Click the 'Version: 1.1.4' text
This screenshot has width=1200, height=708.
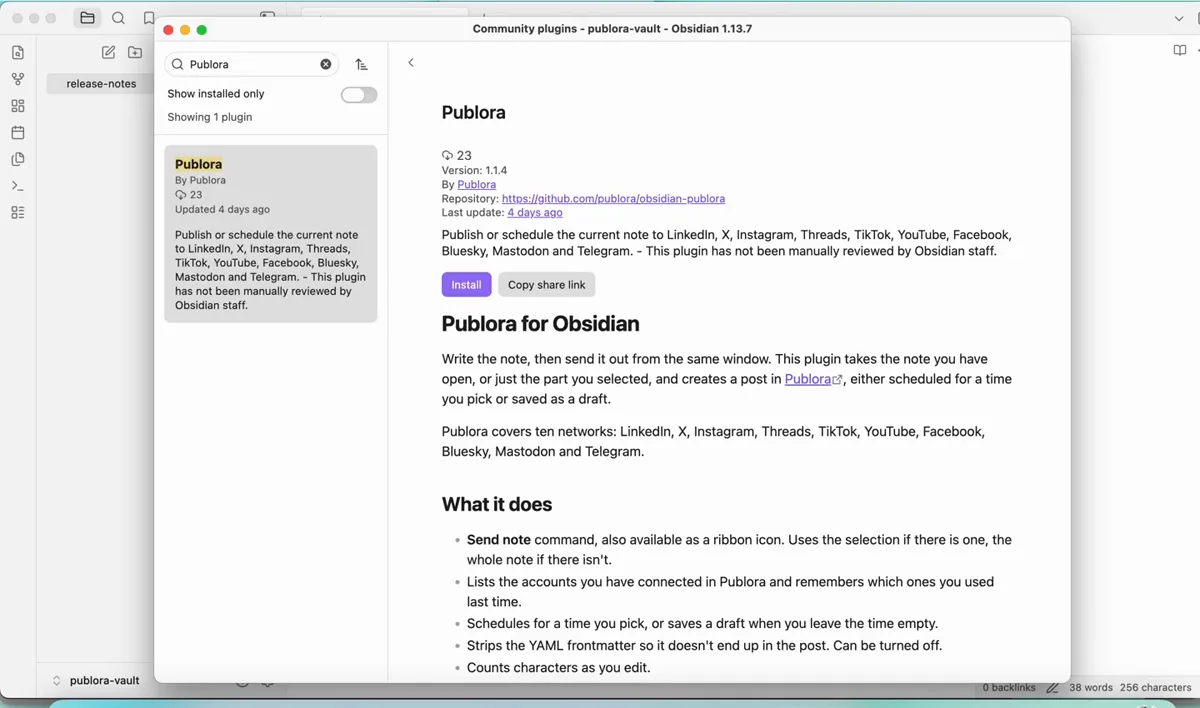(x=474, y=170)
